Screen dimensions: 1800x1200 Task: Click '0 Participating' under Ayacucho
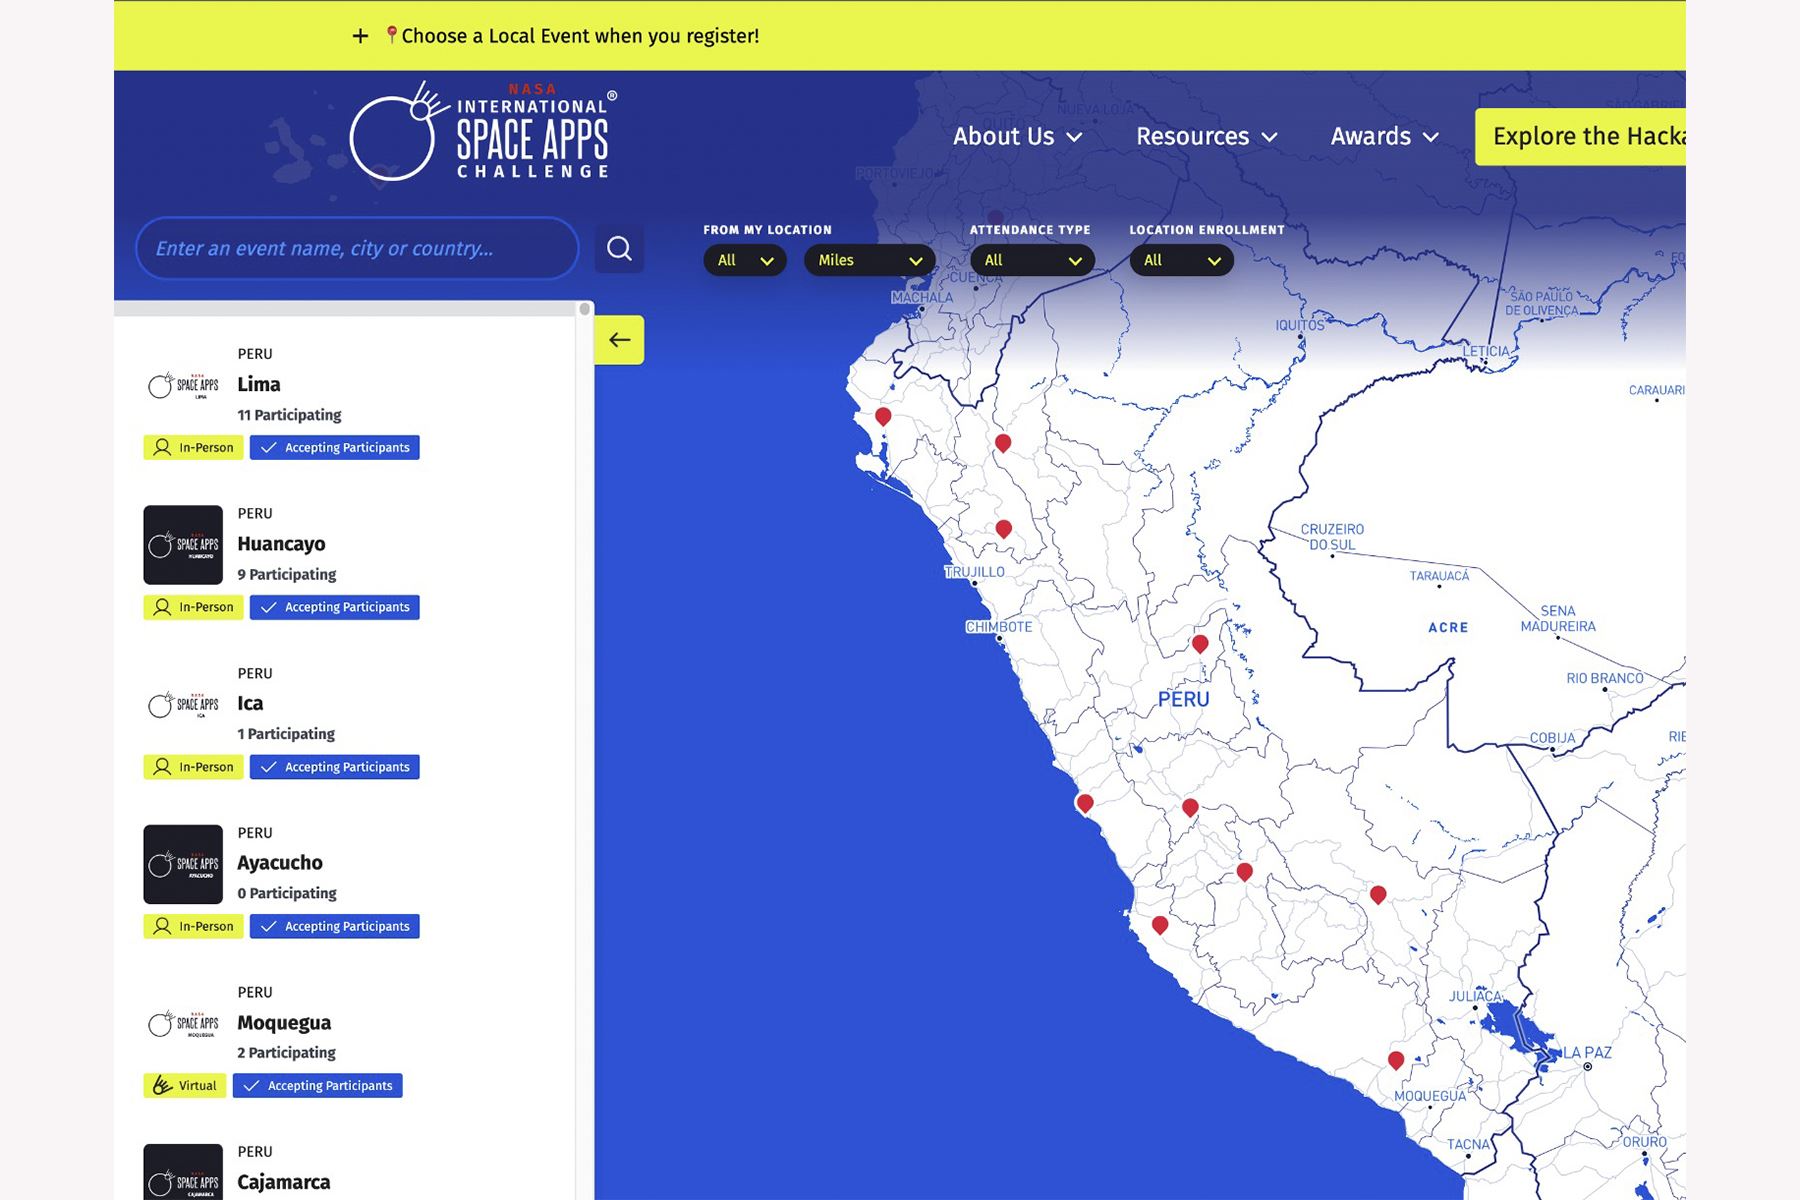(x=287, y=893)
